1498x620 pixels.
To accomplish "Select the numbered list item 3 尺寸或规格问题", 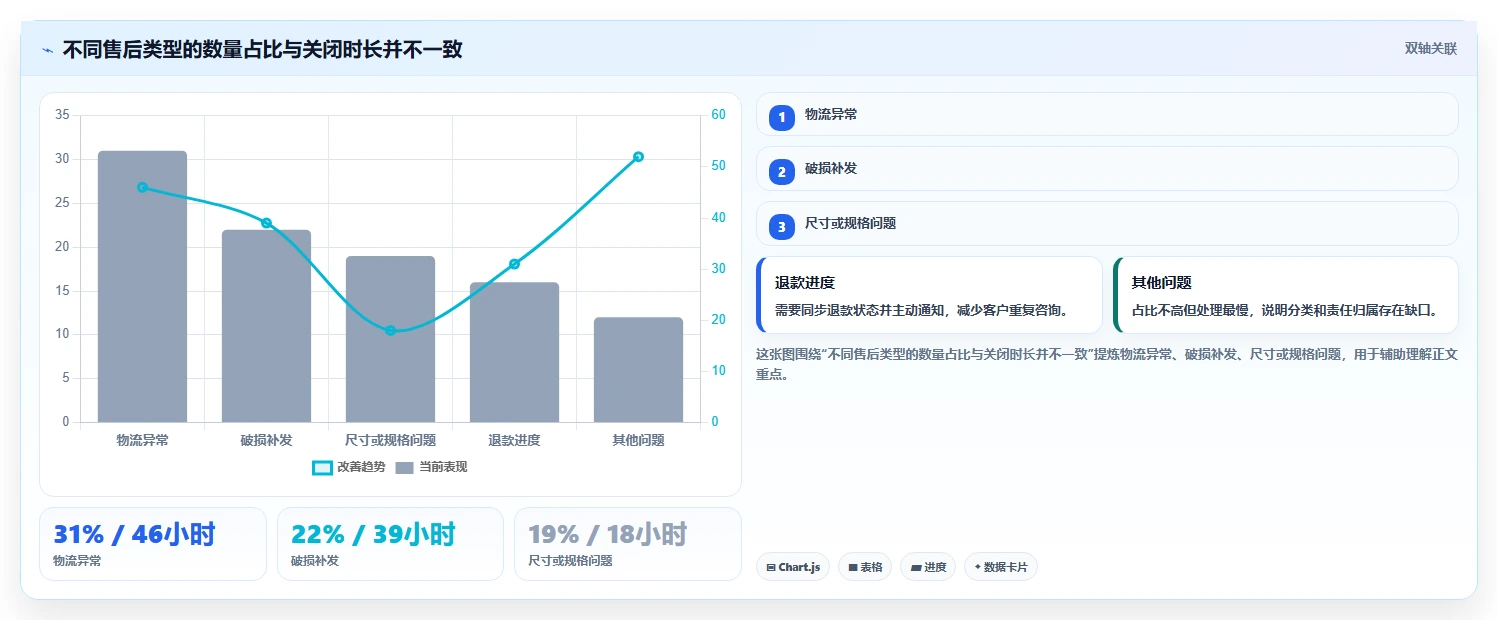I will [x=1107, y=224].
